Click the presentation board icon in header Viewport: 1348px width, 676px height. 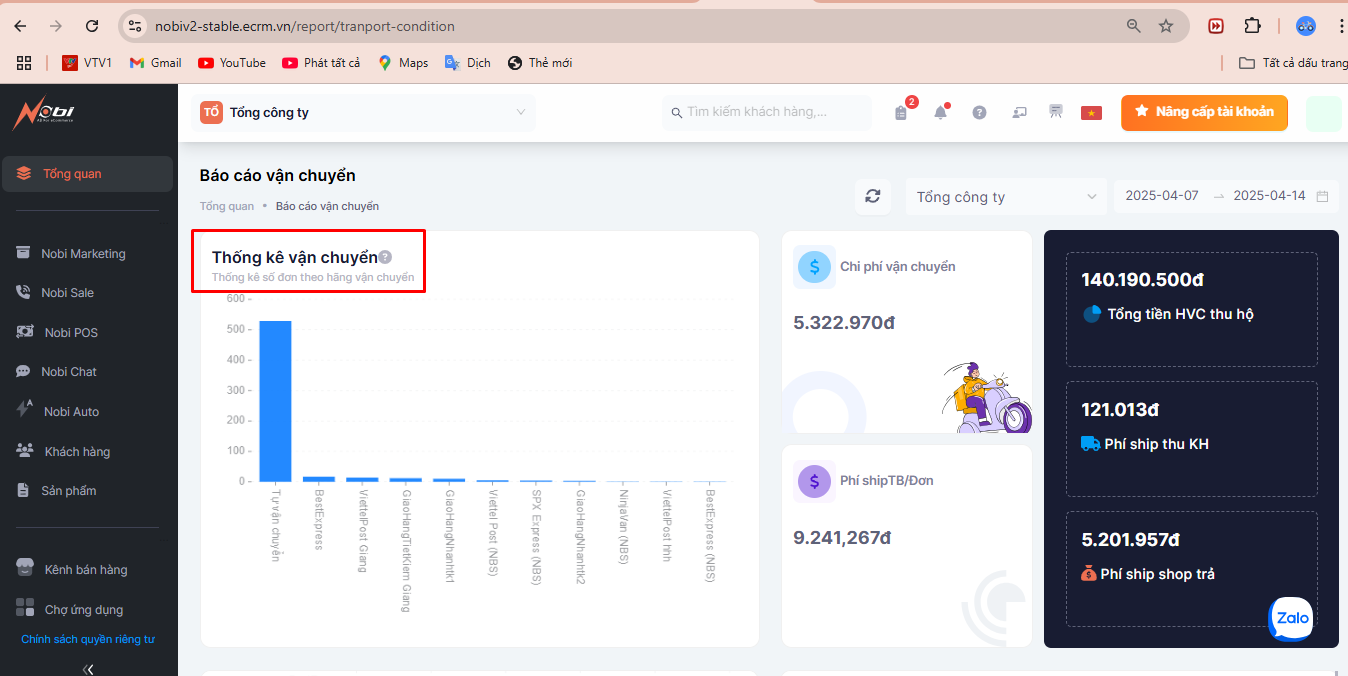(1055, 112)
